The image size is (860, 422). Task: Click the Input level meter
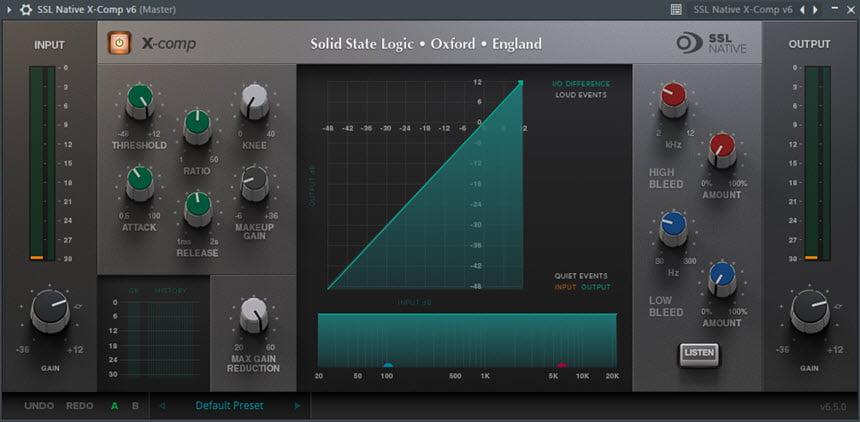tap(43, 164)
